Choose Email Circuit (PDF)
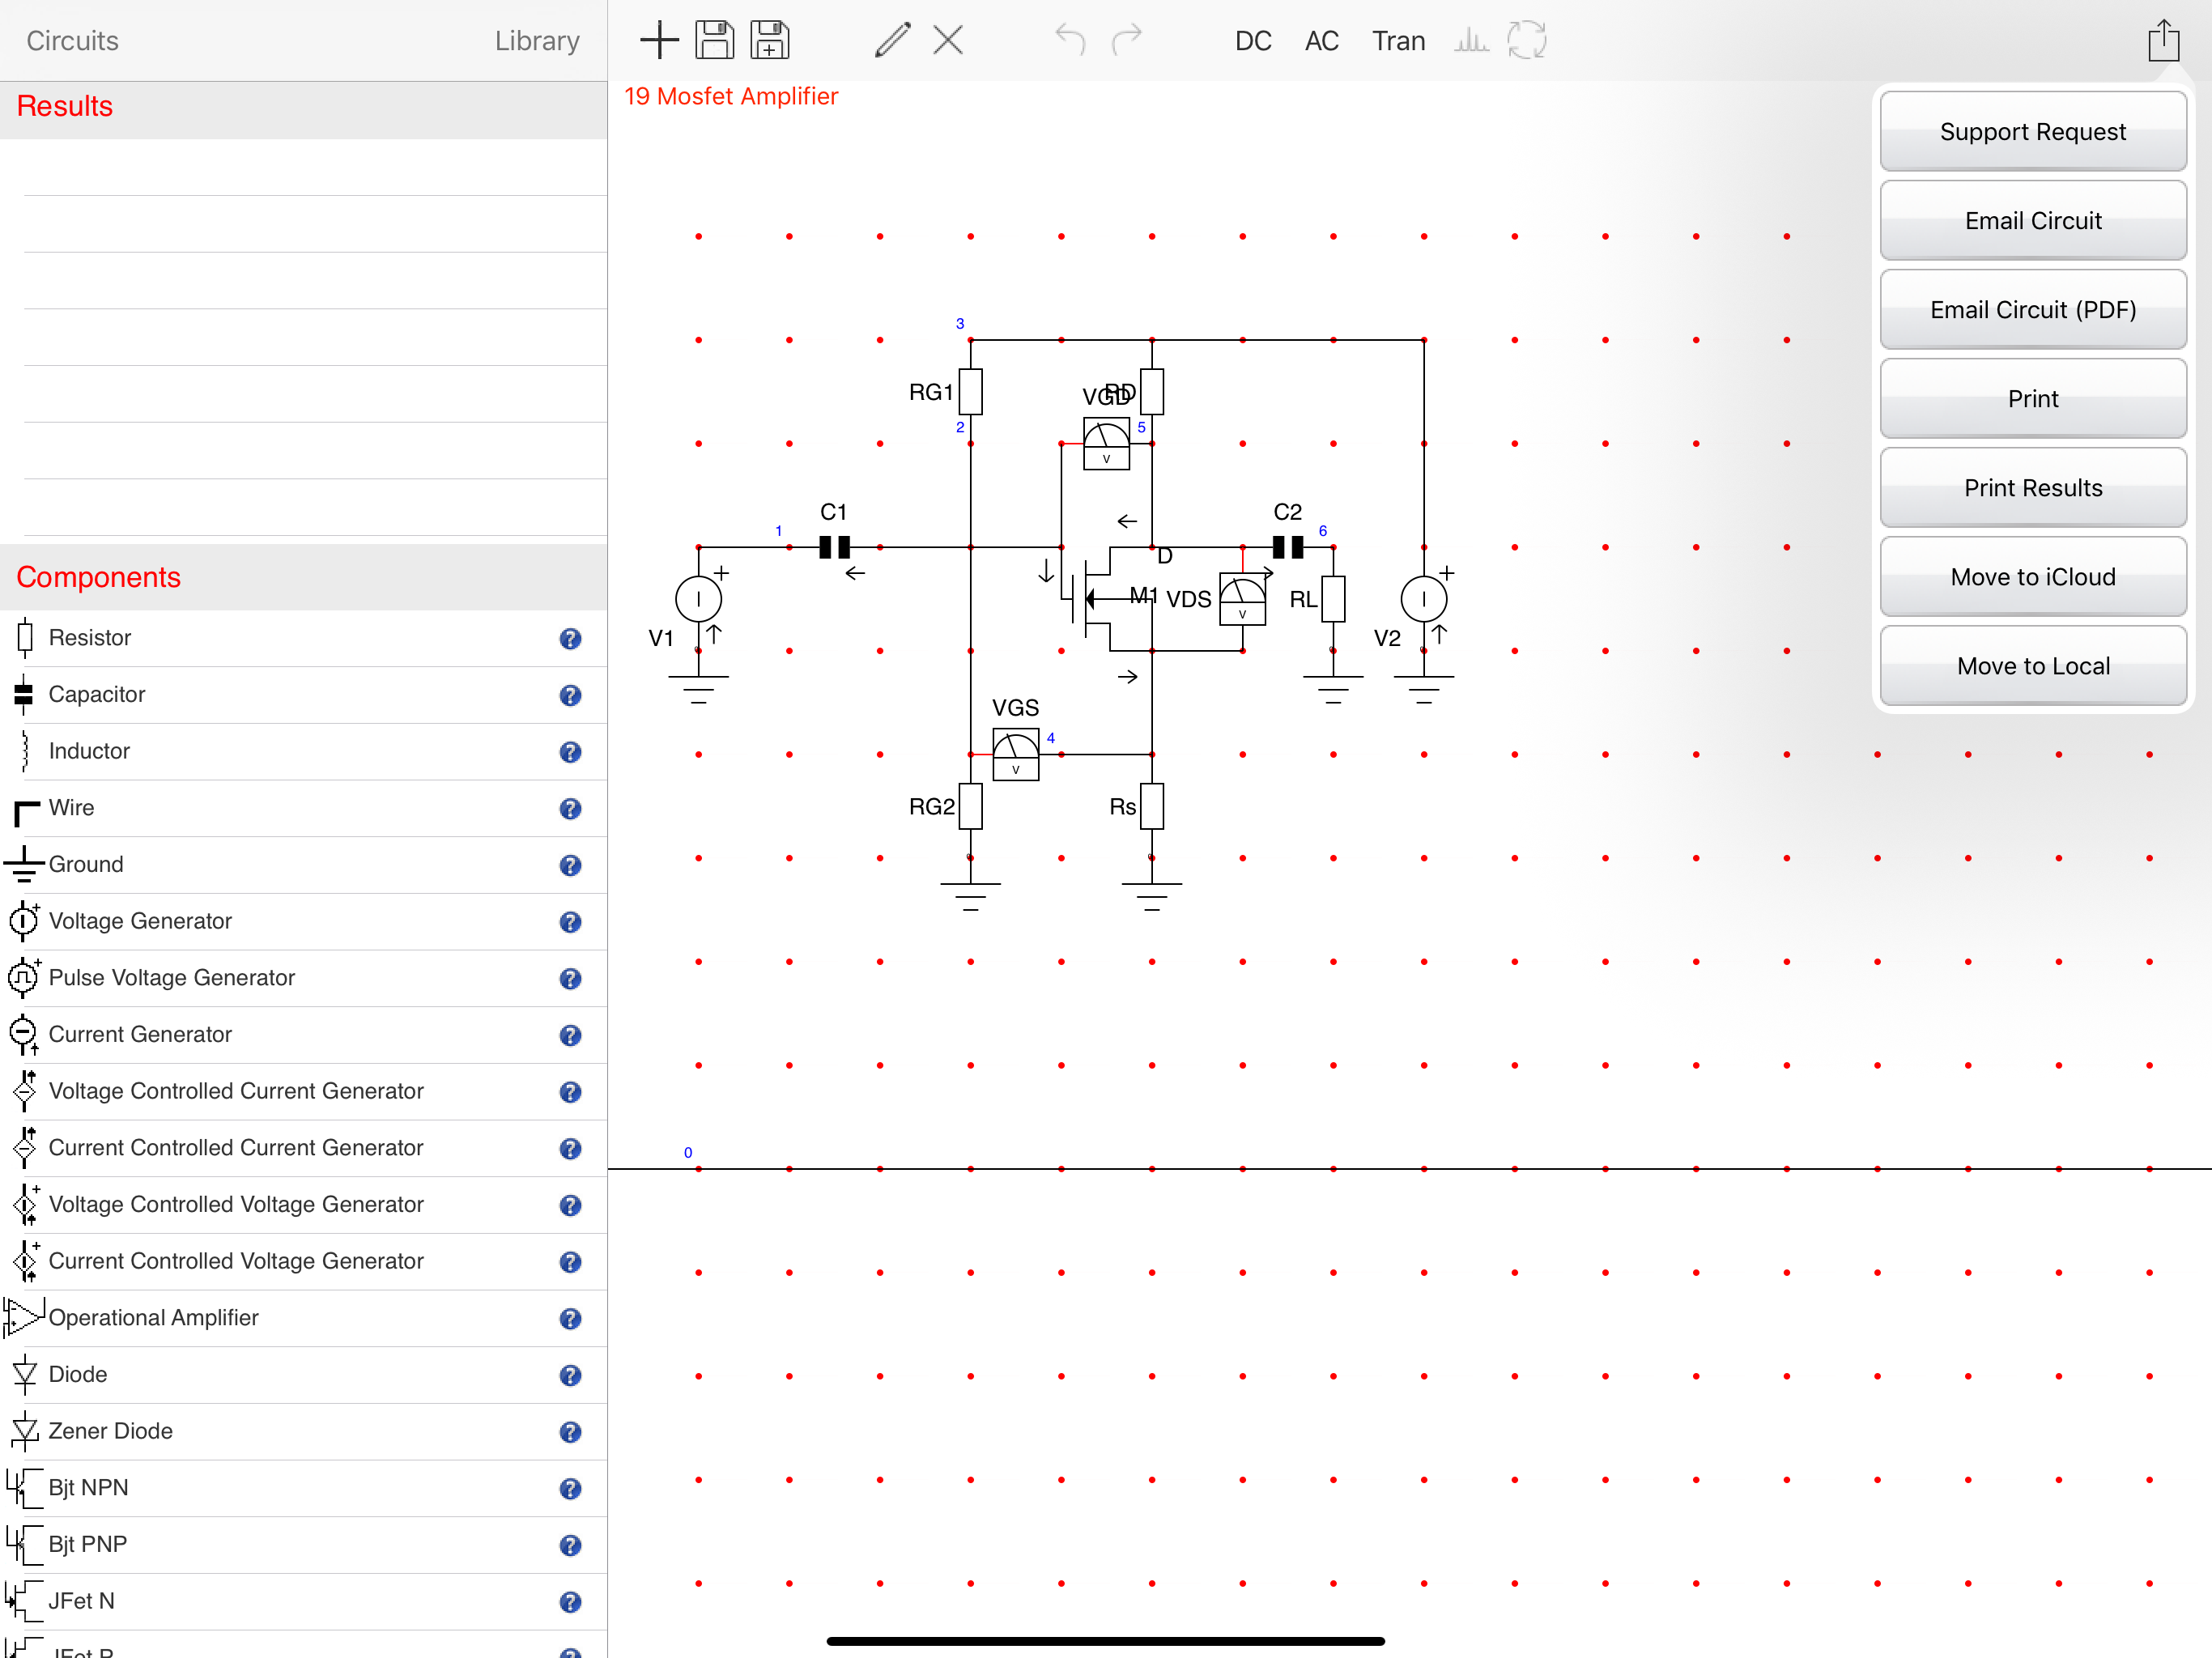 (x=2033, y=309)
